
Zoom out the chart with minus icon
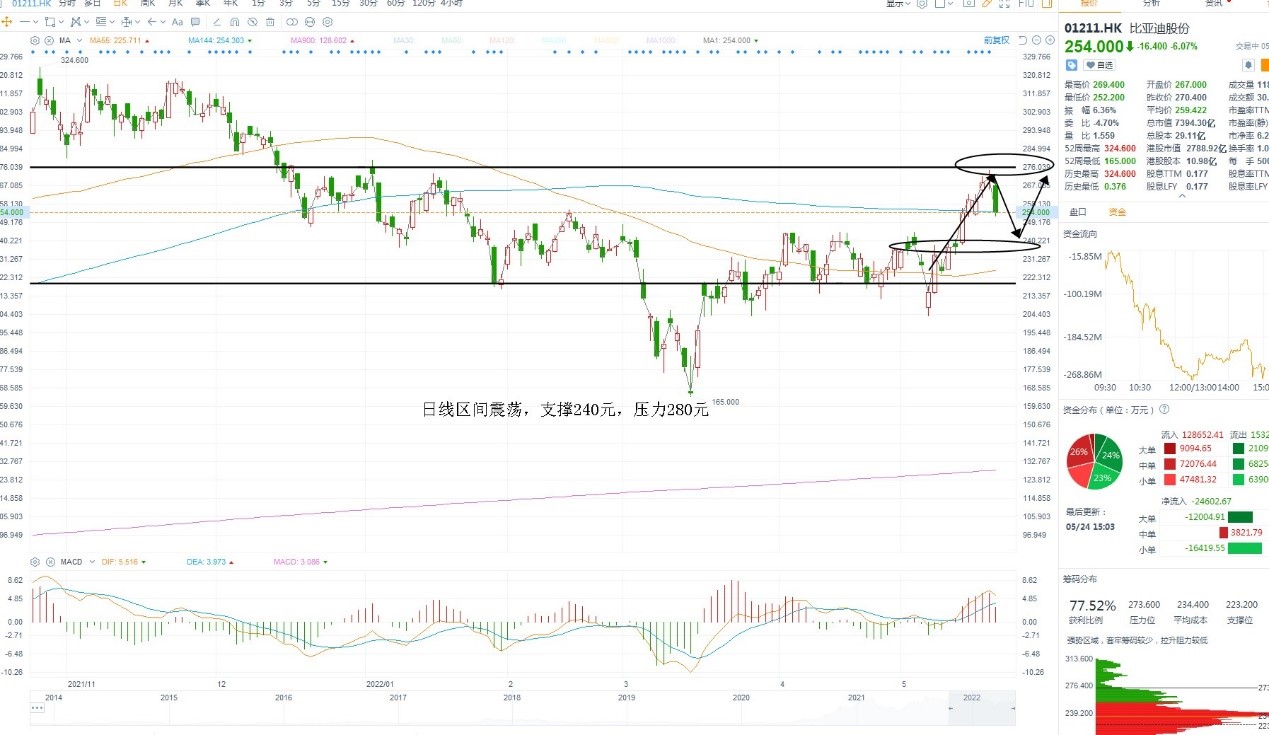(1036, 40)
